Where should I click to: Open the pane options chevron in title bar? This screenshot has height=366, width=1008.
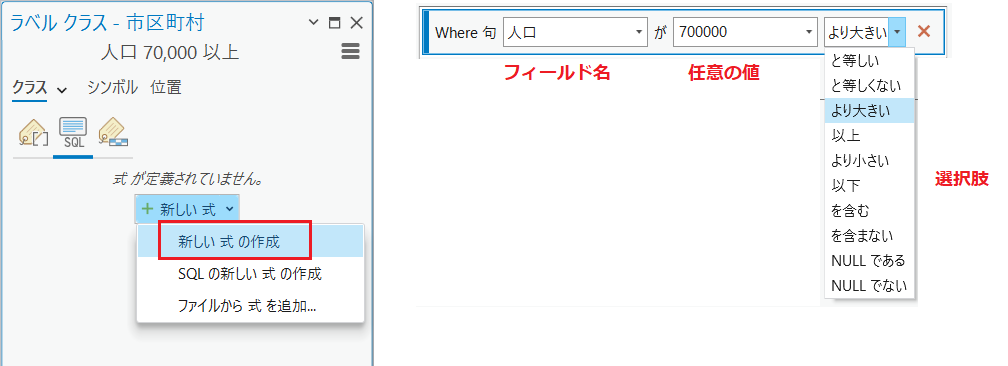point(314,23)
